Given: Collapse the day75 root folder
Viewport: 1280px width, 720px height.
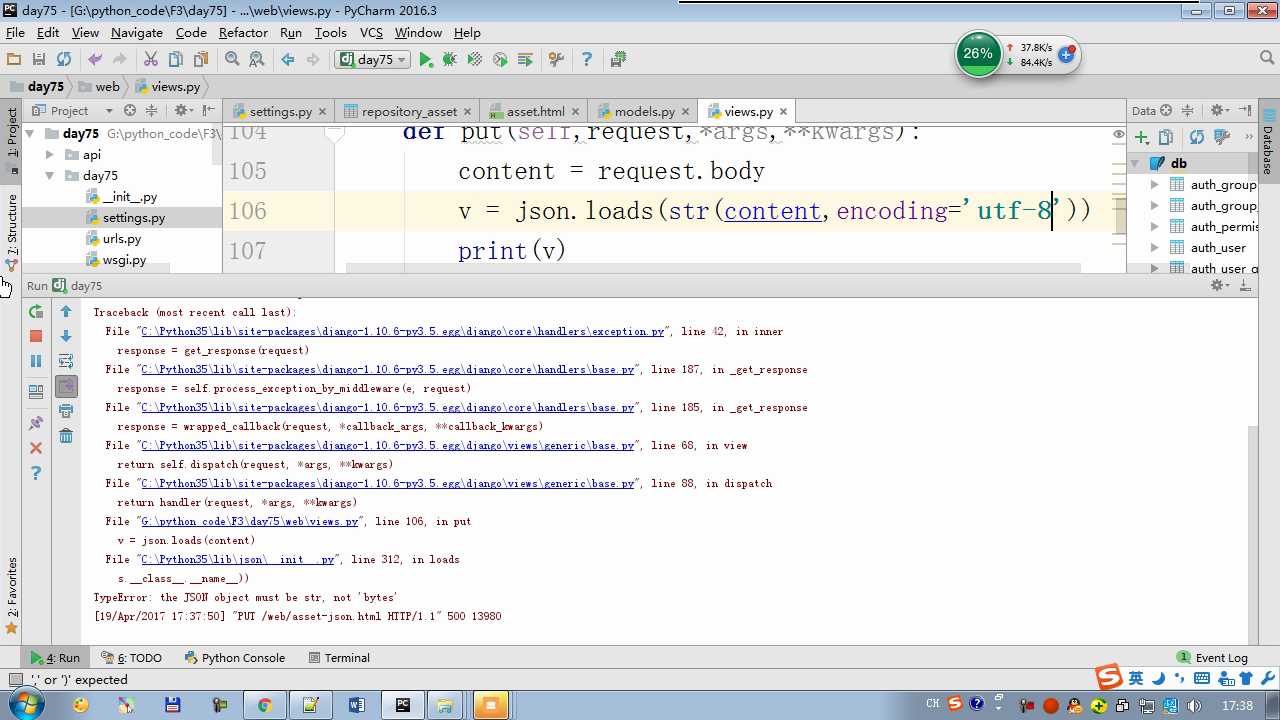Looking at the screenshot, I should pyautogui.click(x=30, y=134).
